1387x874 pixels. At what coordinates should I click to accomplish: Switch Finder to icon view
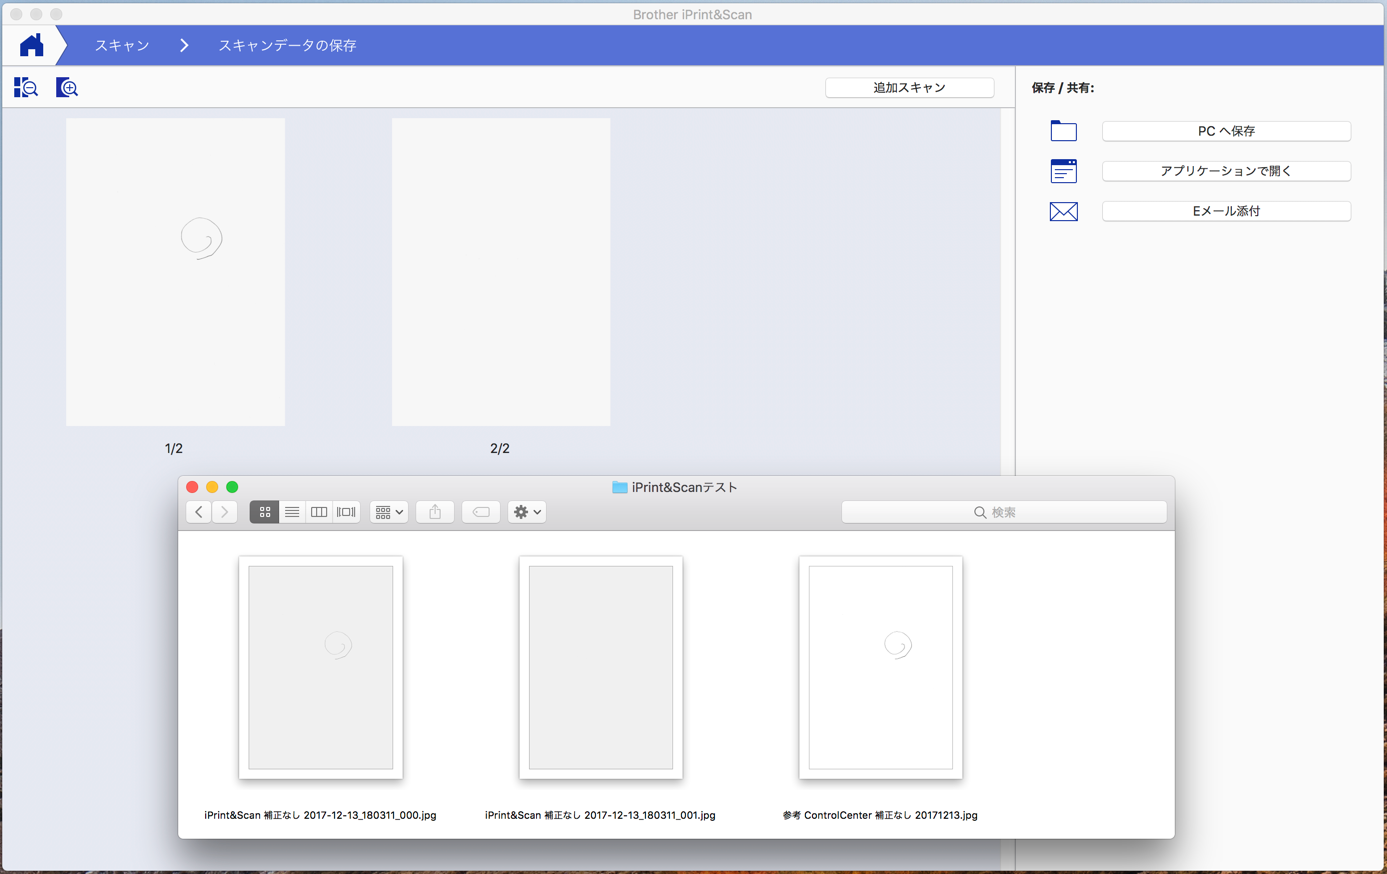[x=265, y=512]
